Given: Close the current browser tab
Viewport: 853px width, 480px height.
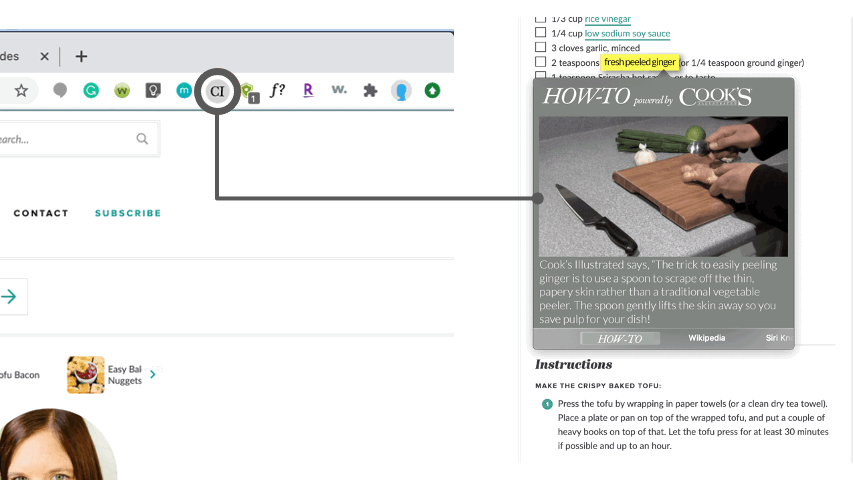Looking at the screenshot, I should click(x=45, y=56).
